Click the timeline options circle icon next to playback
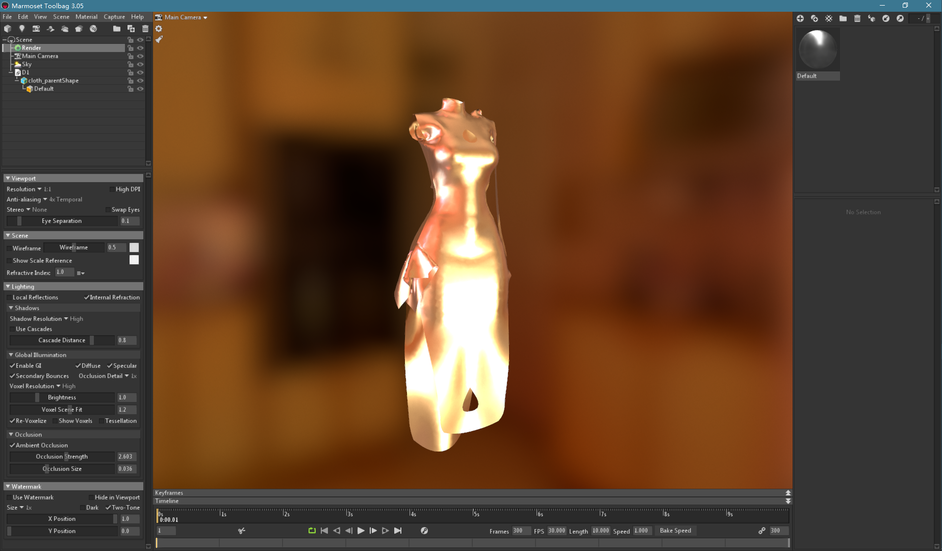Screen dimensions: 942x551 pos(424,531)
